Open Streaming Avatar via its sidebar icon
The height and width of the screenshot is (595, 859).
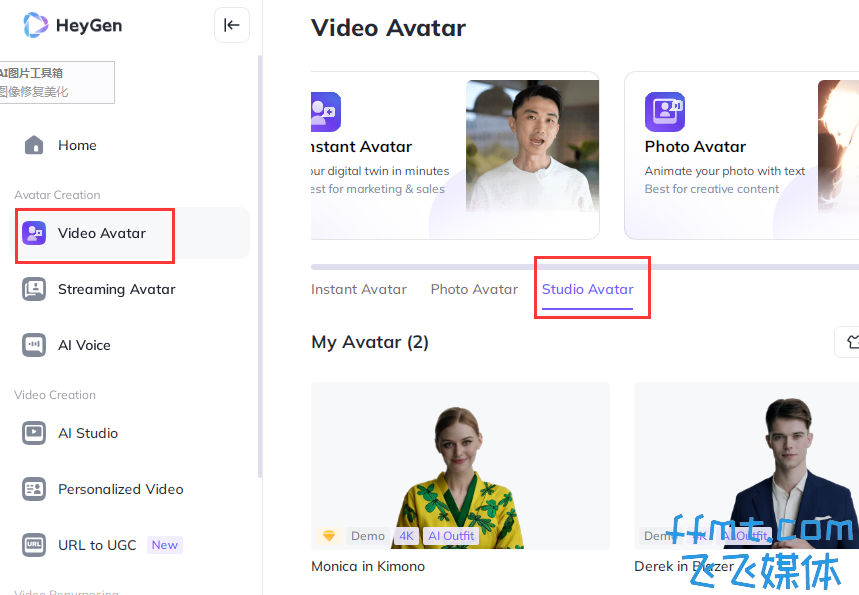[34, 289]
